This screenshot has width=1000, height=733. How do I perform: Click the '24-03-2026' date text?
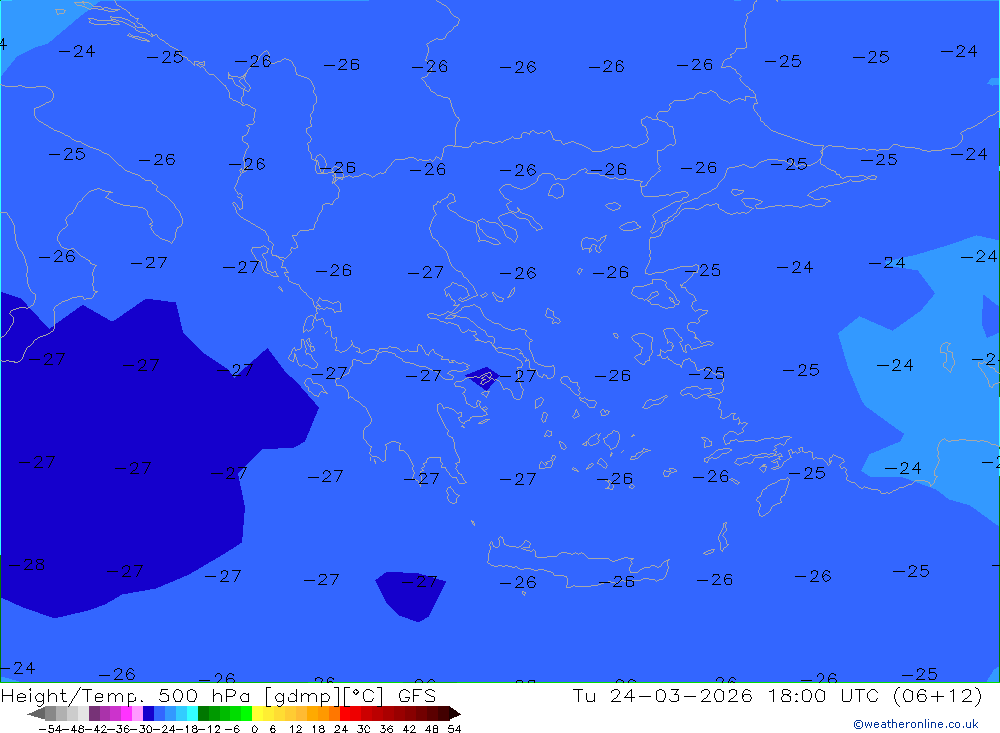pyautogui.click(x=680, y=695)
